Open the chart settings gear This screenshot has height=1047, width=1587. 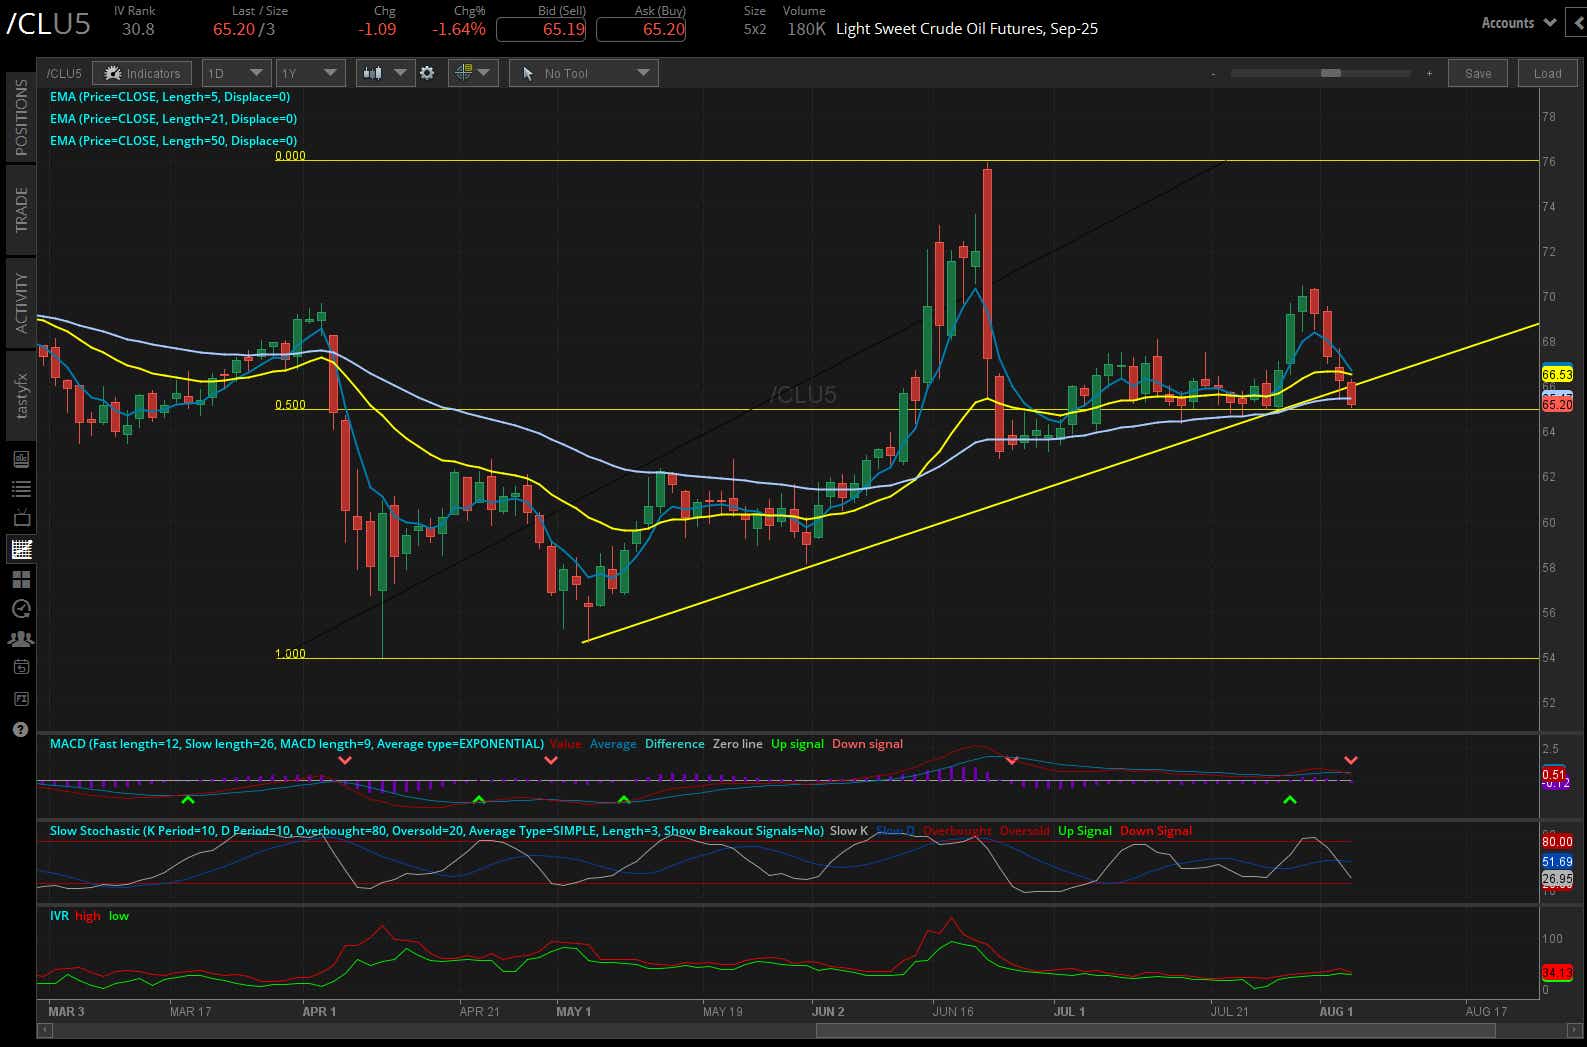tap(427, 73)
